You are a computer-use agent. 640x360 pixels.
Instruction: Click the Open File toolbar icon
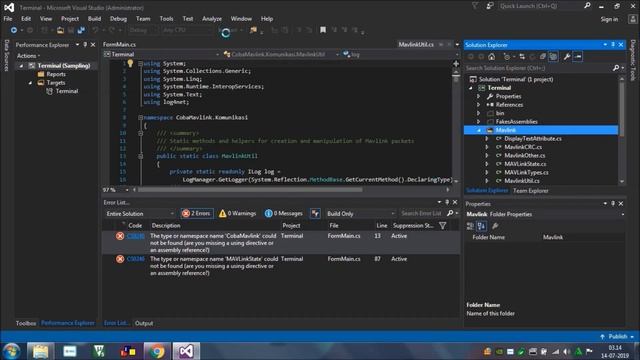tap(60, 30)
